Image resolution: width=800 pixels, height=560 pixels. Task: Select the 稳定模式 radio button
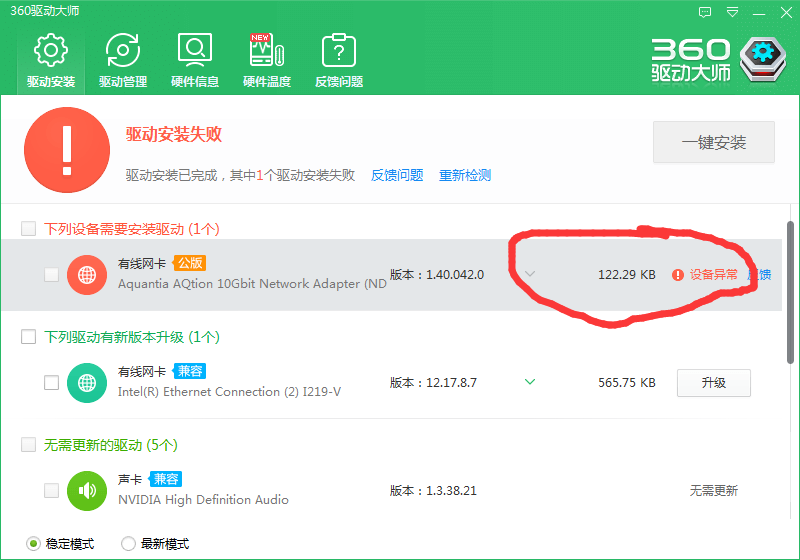(33, 544)
